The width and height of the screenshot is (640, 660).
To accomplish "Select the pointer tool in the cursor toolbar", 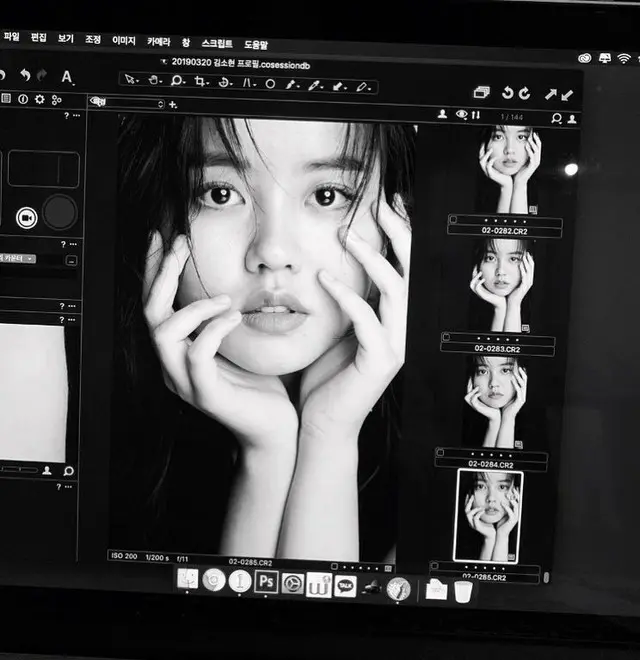I will point(131,79).
